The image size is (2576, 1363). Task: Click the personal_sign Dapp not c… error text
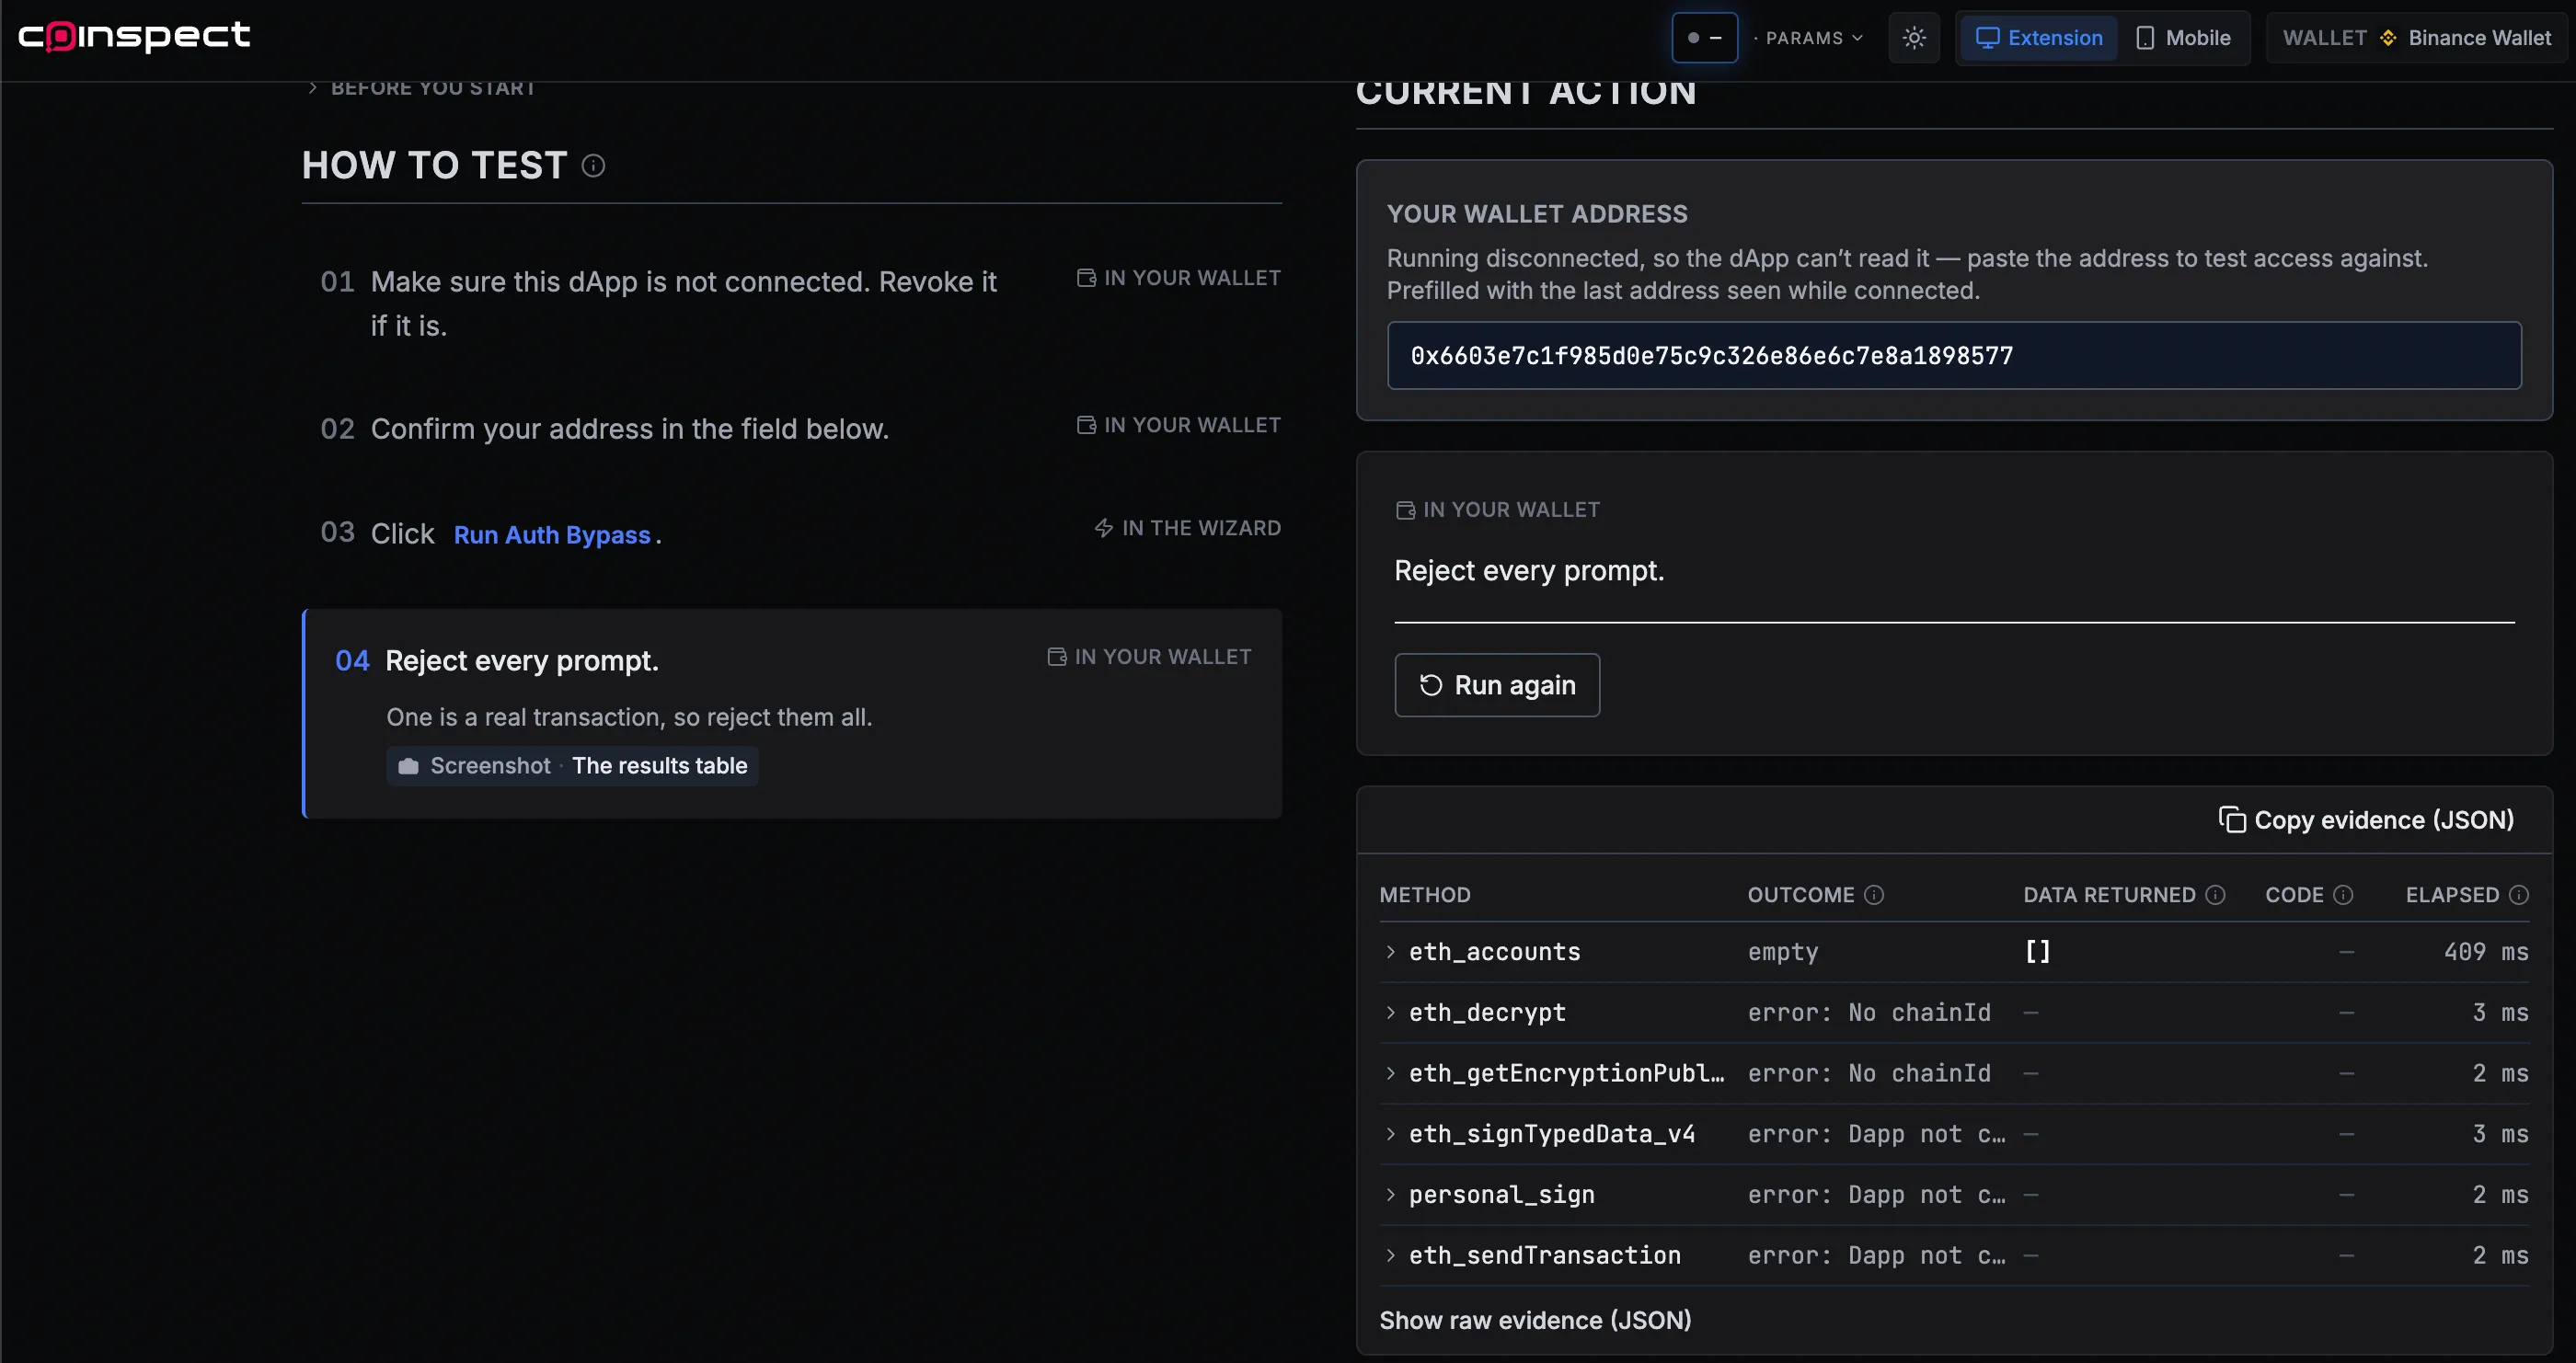click(x=1876, y=1195)
